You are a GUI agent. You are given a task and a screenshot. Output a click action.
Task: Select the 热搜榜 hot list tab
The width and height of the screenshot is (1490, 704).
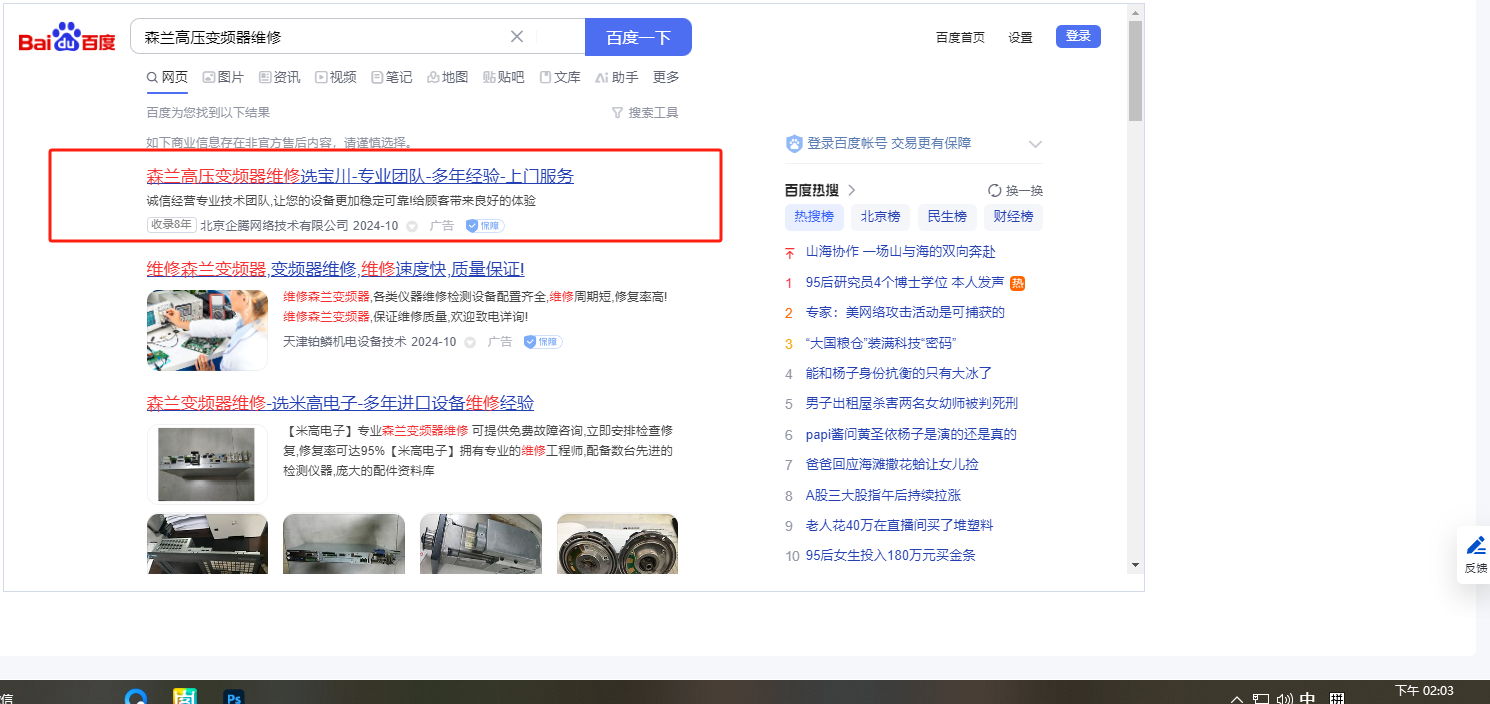(814, 216)
